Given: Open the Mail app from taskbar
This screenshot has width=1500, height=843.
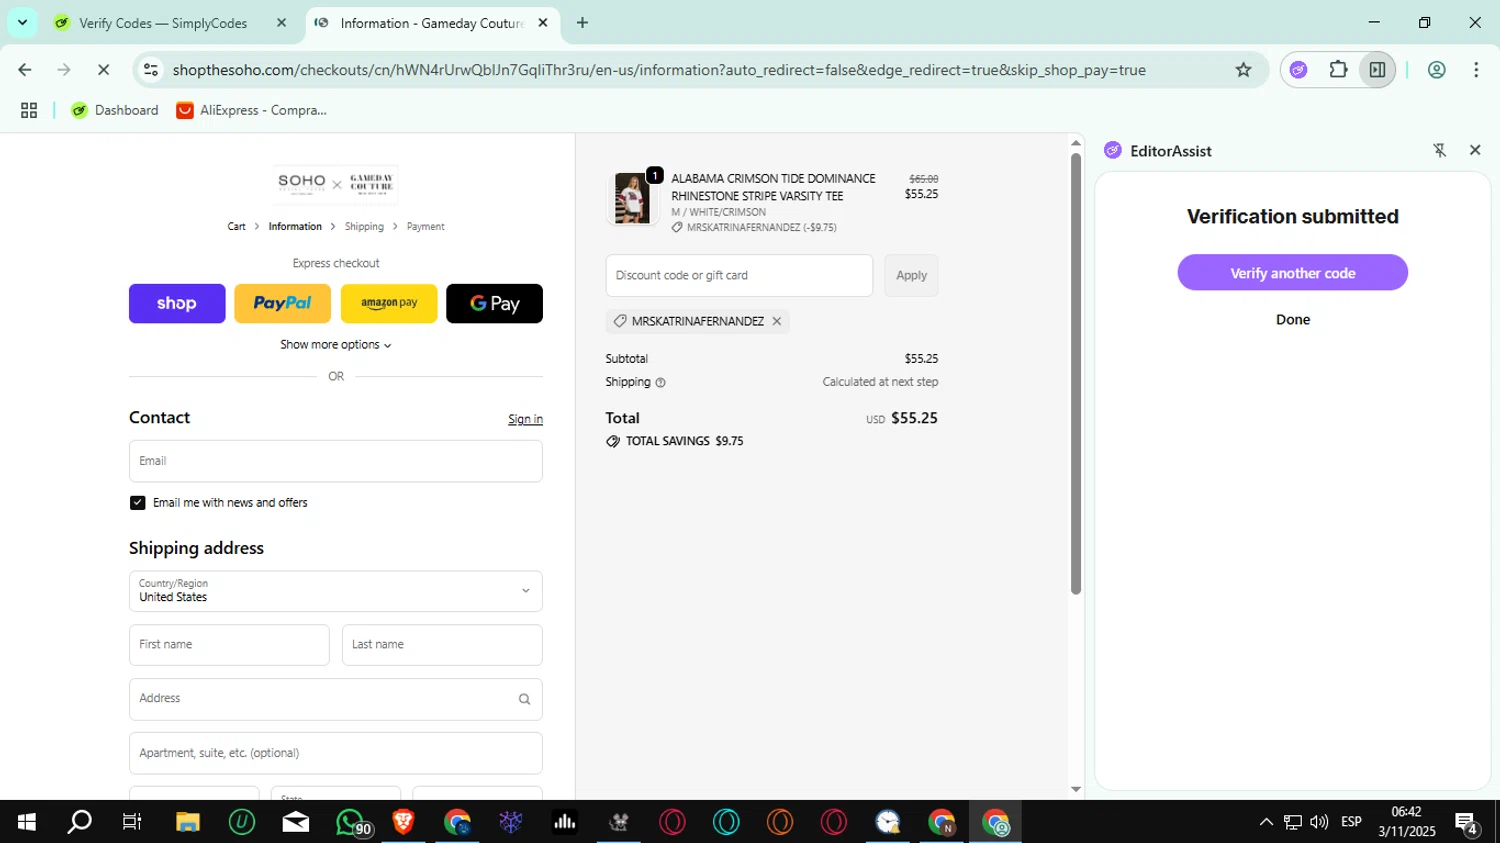Looking at the screenshot, I should (x=296, y=822).
